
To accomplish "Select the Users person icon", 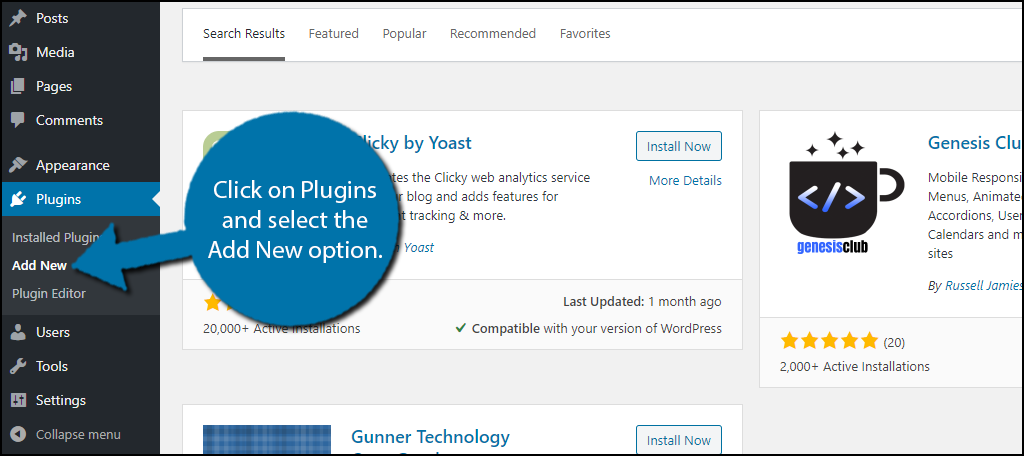I will (18, 332).
